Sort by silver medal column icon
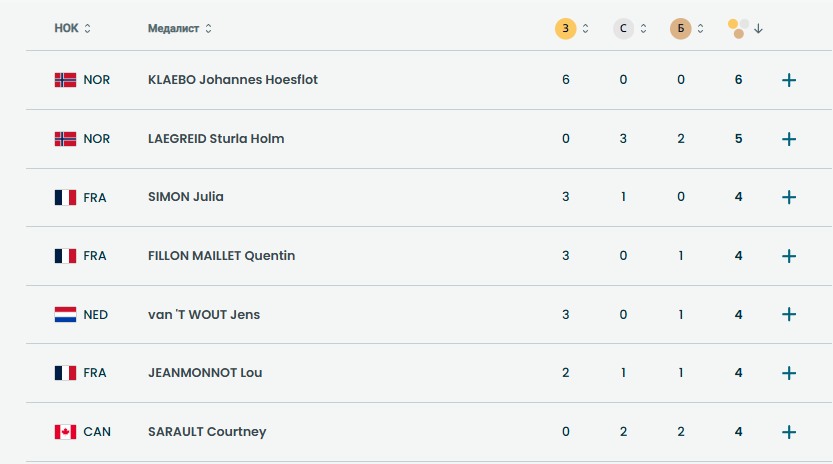 624,29
